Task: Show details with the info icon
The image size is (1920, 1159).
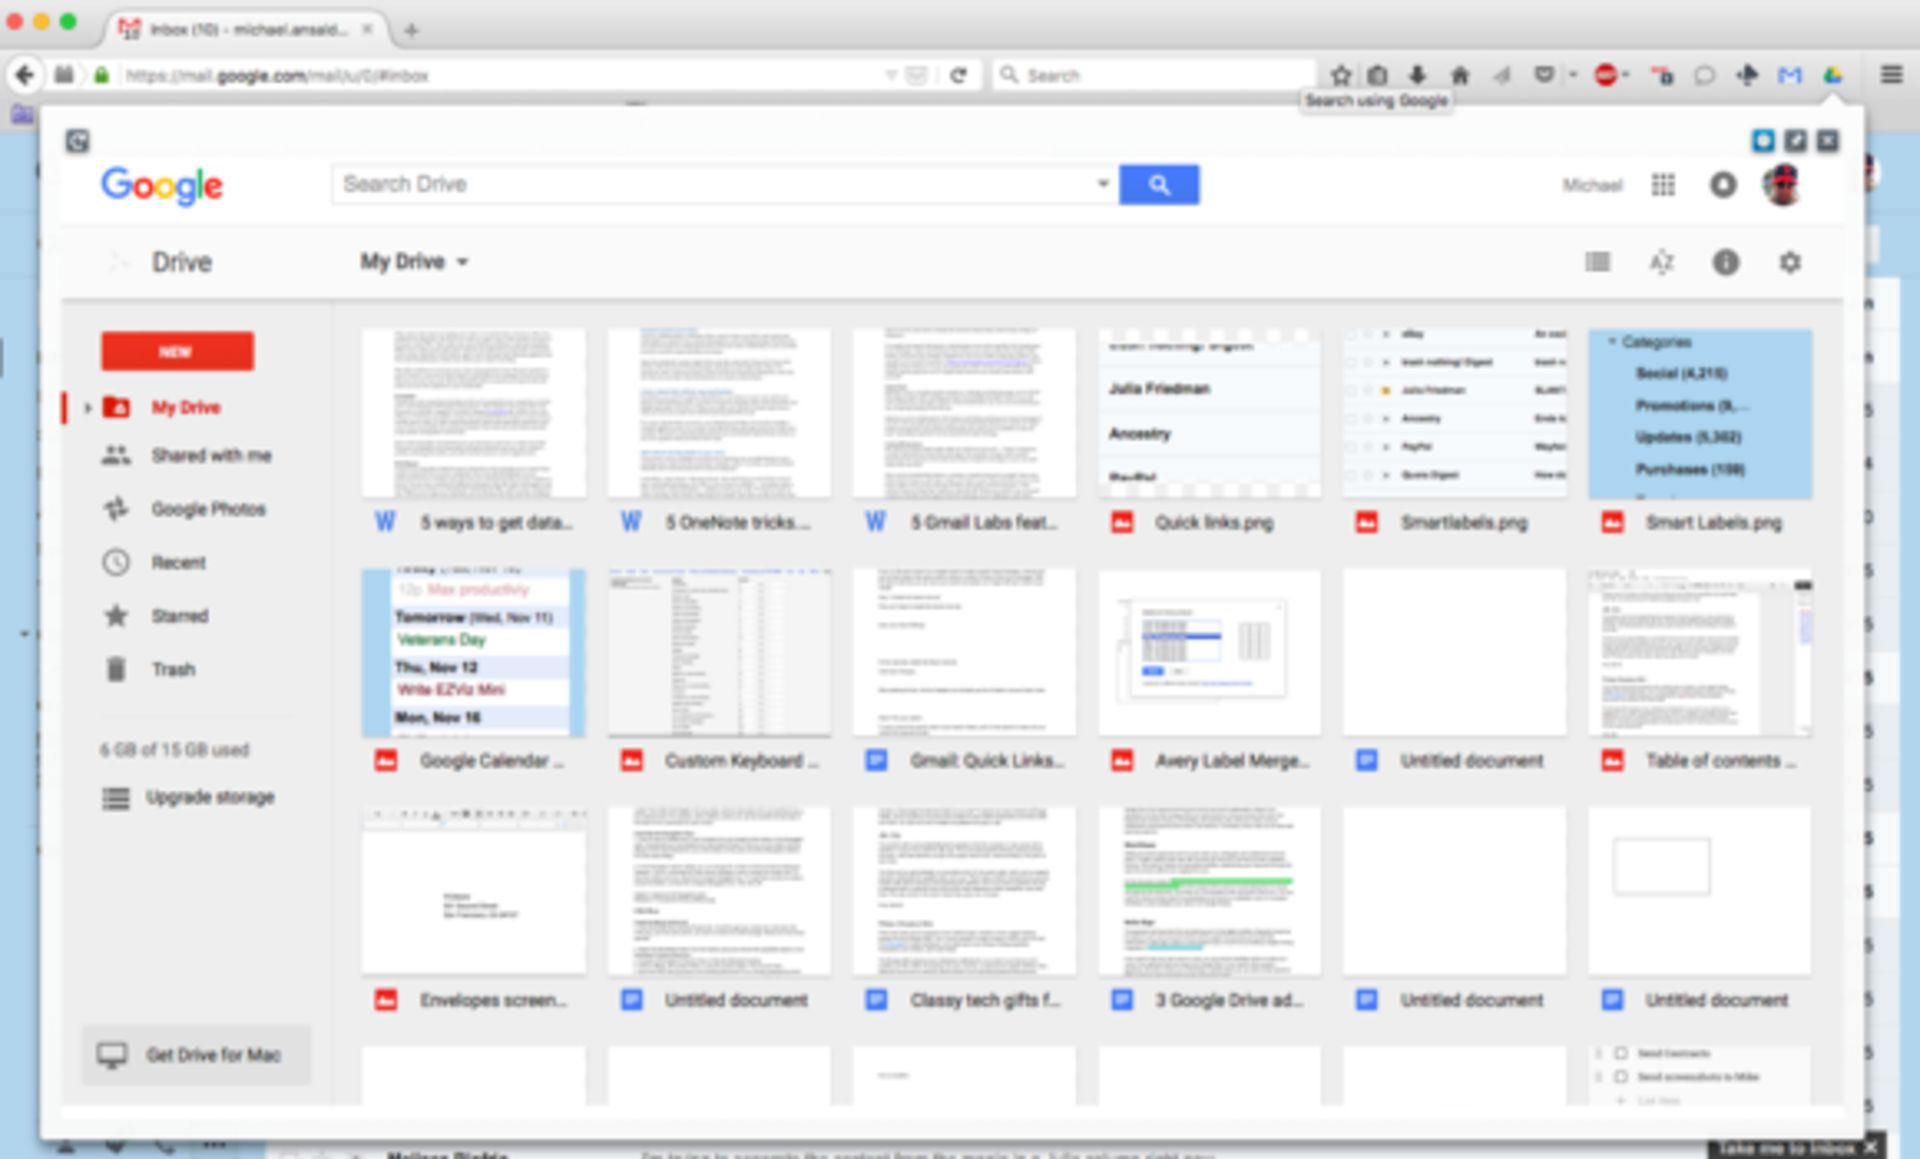Action: tap(1725, 262)
